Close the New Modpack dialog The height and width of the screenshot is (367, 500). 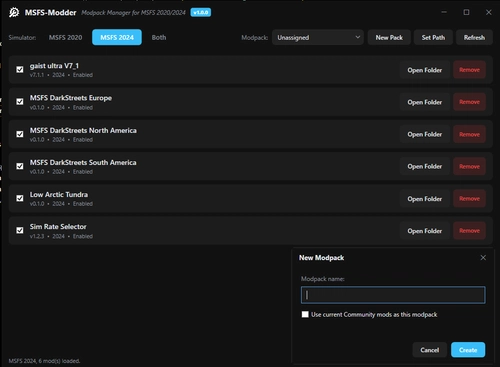click(483, 258)
